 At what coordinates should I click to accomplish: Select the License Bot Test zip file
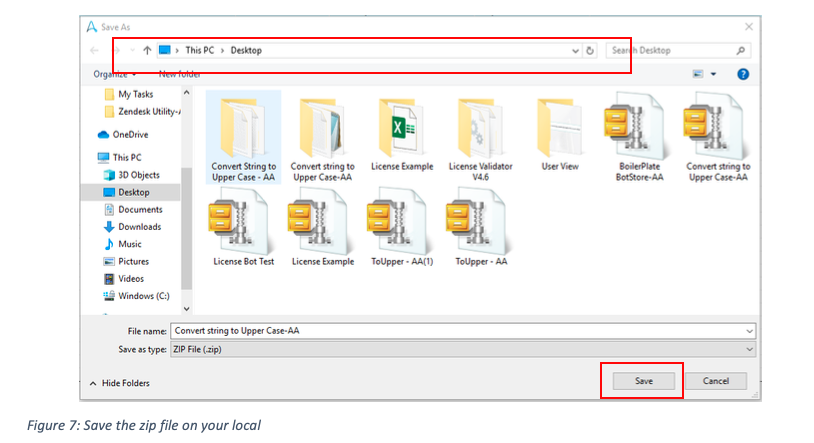pos(243,229)
